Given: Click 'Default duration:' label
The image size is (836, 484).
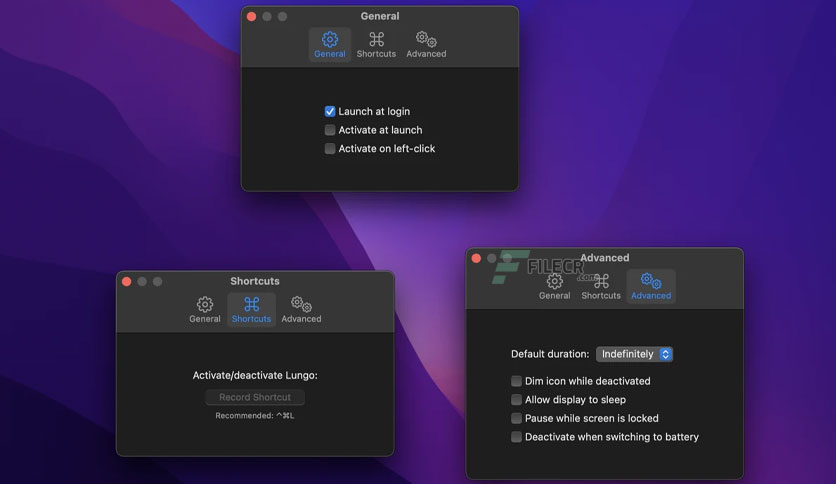Looking at the screenshot, I should point(550,354).
